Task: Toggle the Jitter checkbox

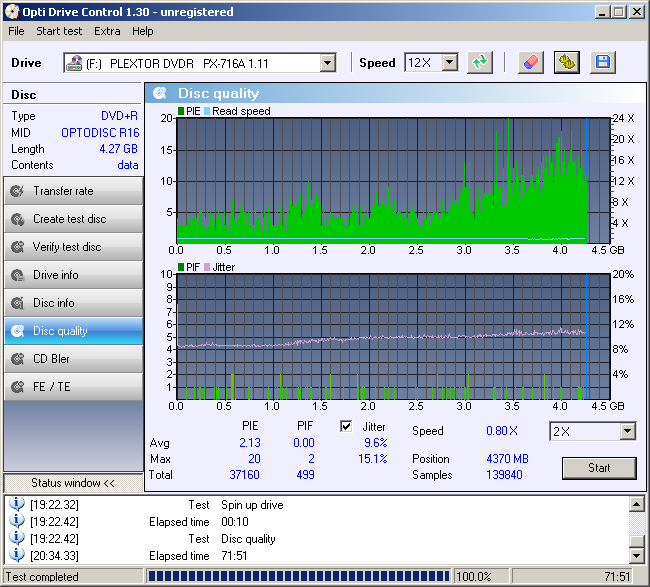Action: (x=347, y=427)
